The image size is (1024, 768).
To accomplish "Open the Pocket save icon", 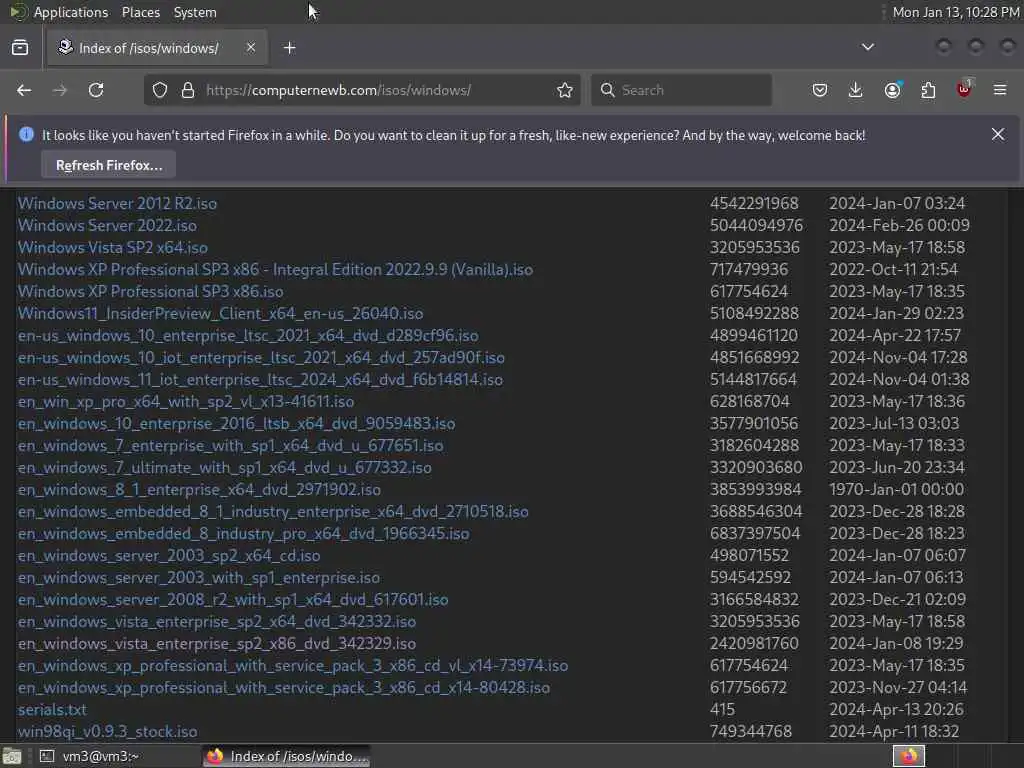I will pyautogui.click(x=820, y=90).
